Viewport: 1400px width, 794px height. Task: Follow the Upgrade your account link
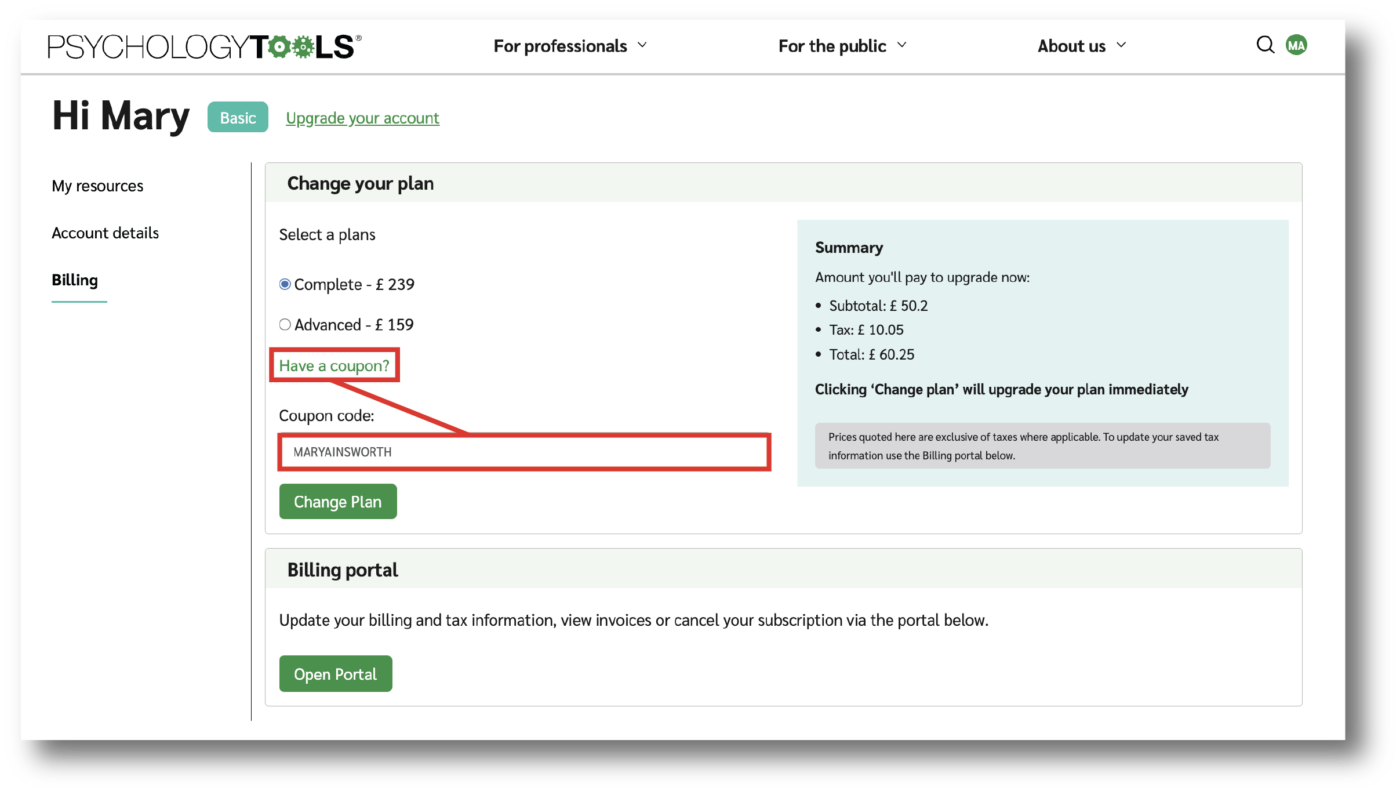click(362, 118)
